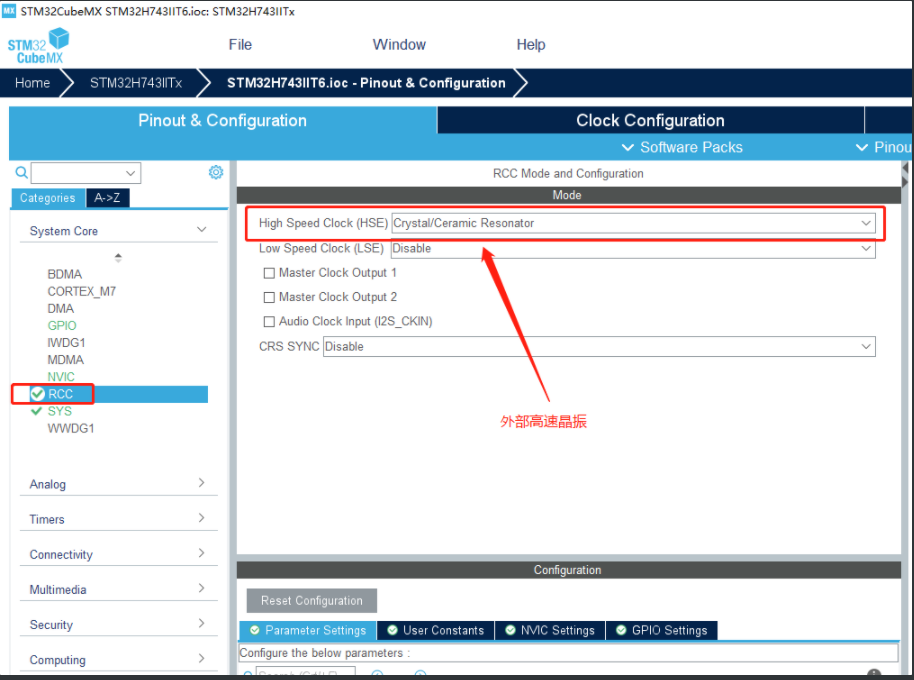Image resolution: width=914 pixels, height=680 pixels.
Task: Enable Master Clock Output 2 checkbox
Action: pyautogui.click(x=269, y=297)
